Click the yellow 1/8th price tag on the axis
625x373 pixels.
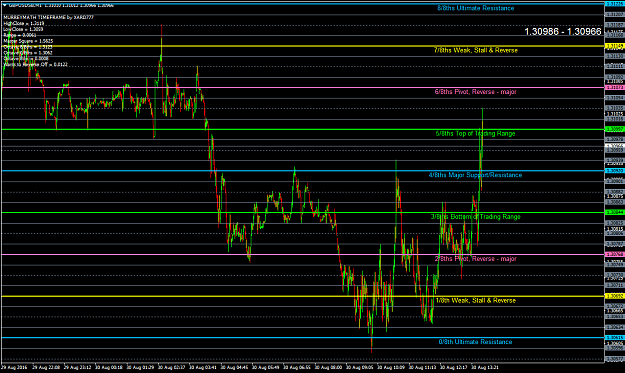615,296
